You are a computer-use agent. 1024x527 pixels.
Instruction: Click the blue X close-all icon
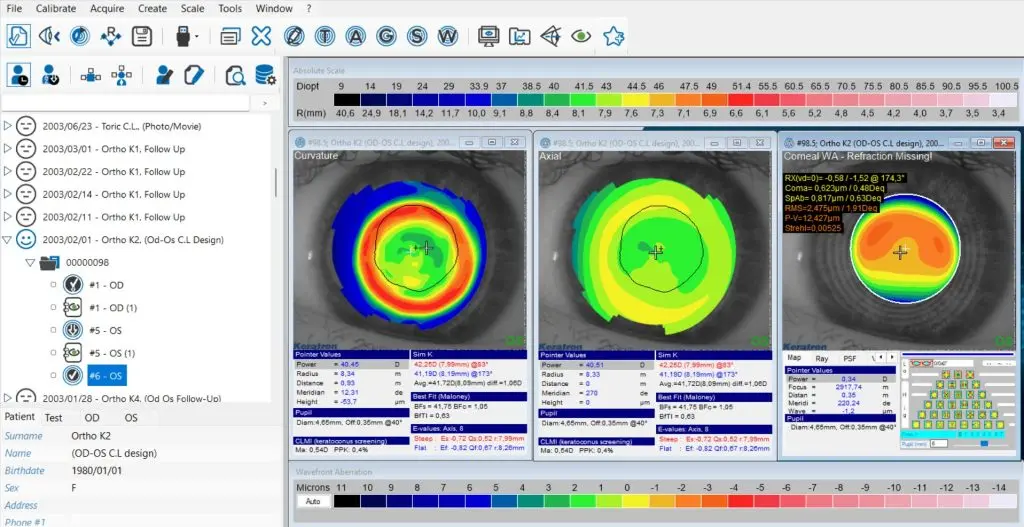point(261,36)
